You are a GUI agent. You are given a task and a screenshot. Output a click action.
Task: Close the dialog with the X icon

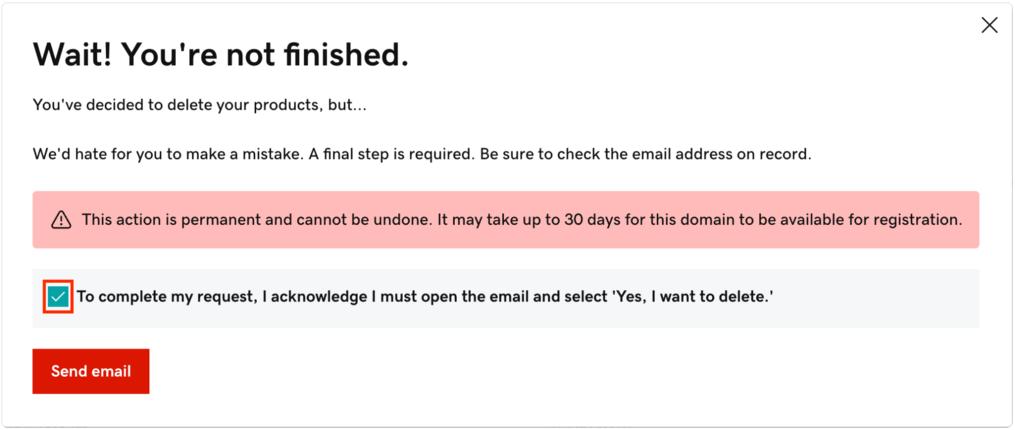[x=989, y=25]
